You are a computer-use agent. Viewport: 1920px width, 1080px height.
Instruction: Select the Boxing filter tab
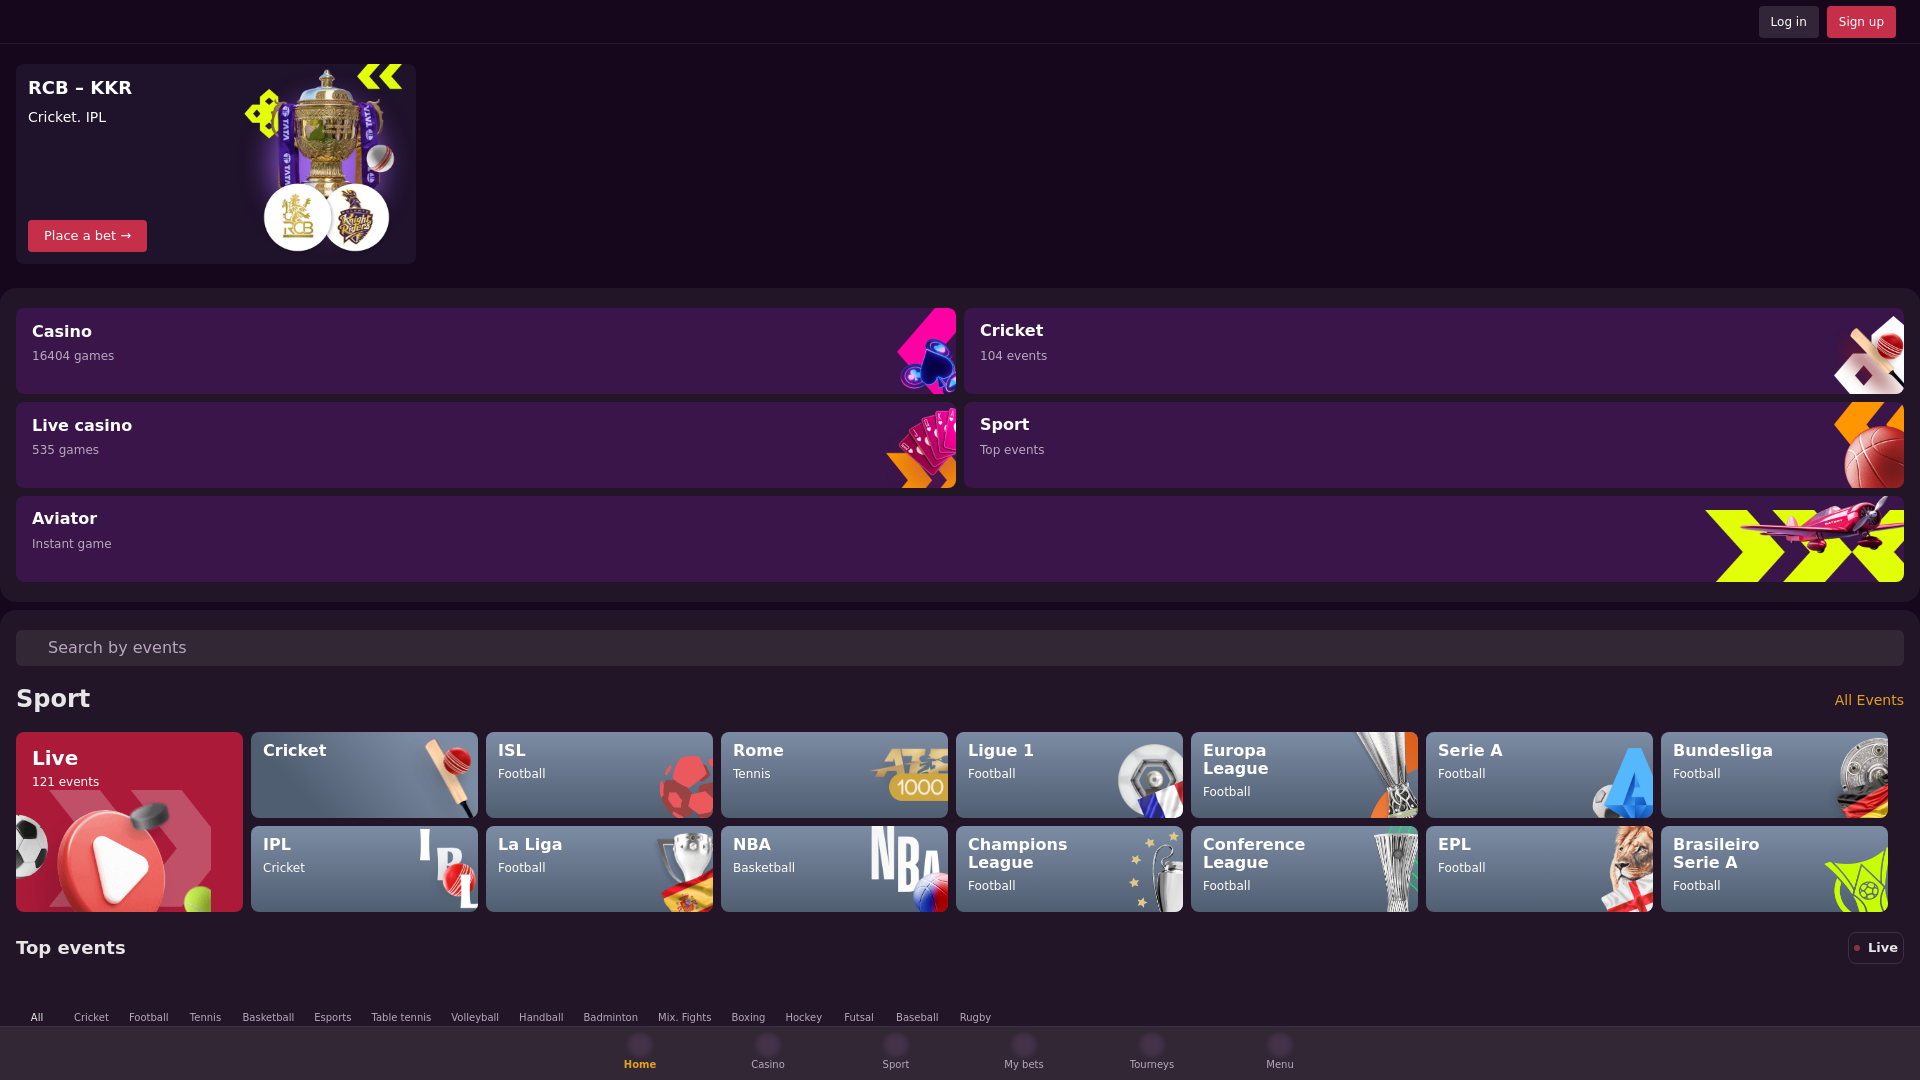coord(748,1018)
